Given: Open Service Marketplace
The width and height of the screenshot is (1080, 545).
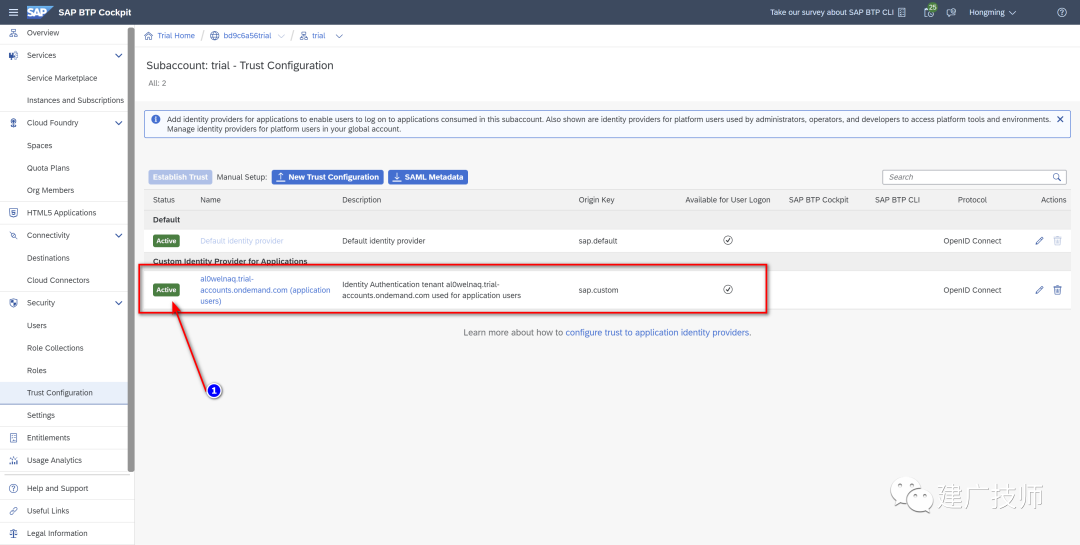Looking at the screenshot, I should (63, 79).
